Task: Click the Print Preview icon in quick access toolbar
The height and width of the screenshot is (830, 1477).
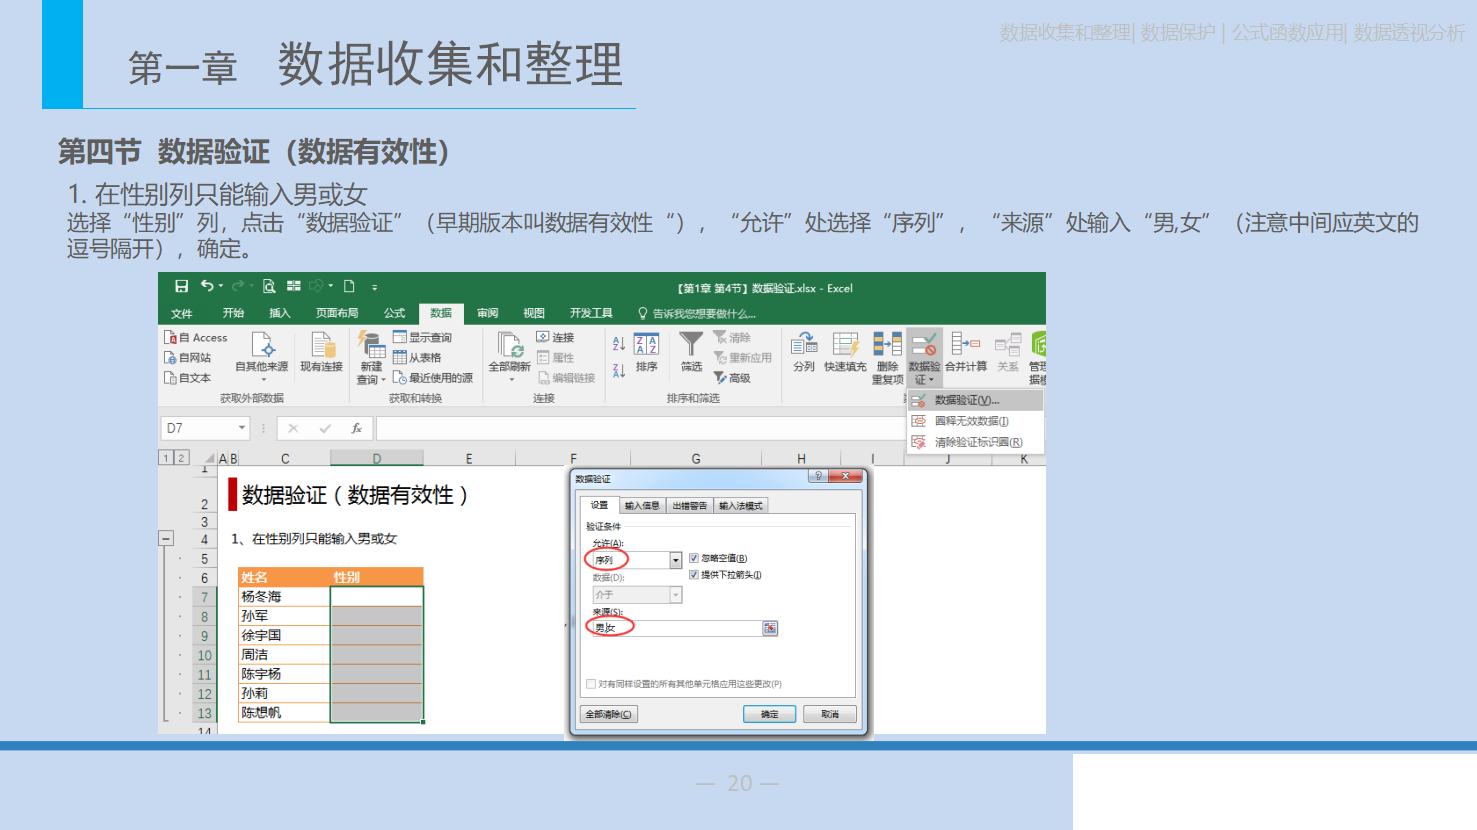Action: (x=269, y=287)
